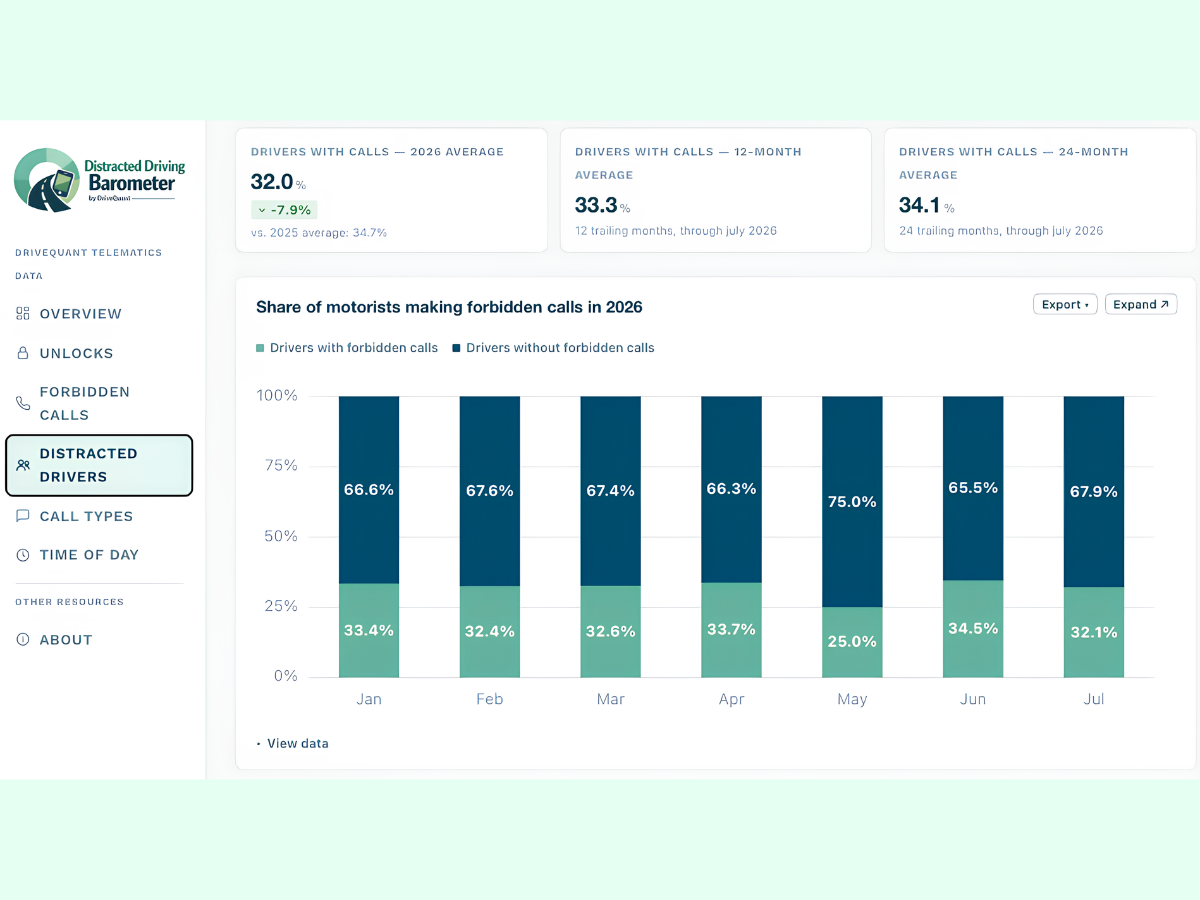Click the March 67.4% bar segment
1200x900 pixels.
(x=611, y=491)
